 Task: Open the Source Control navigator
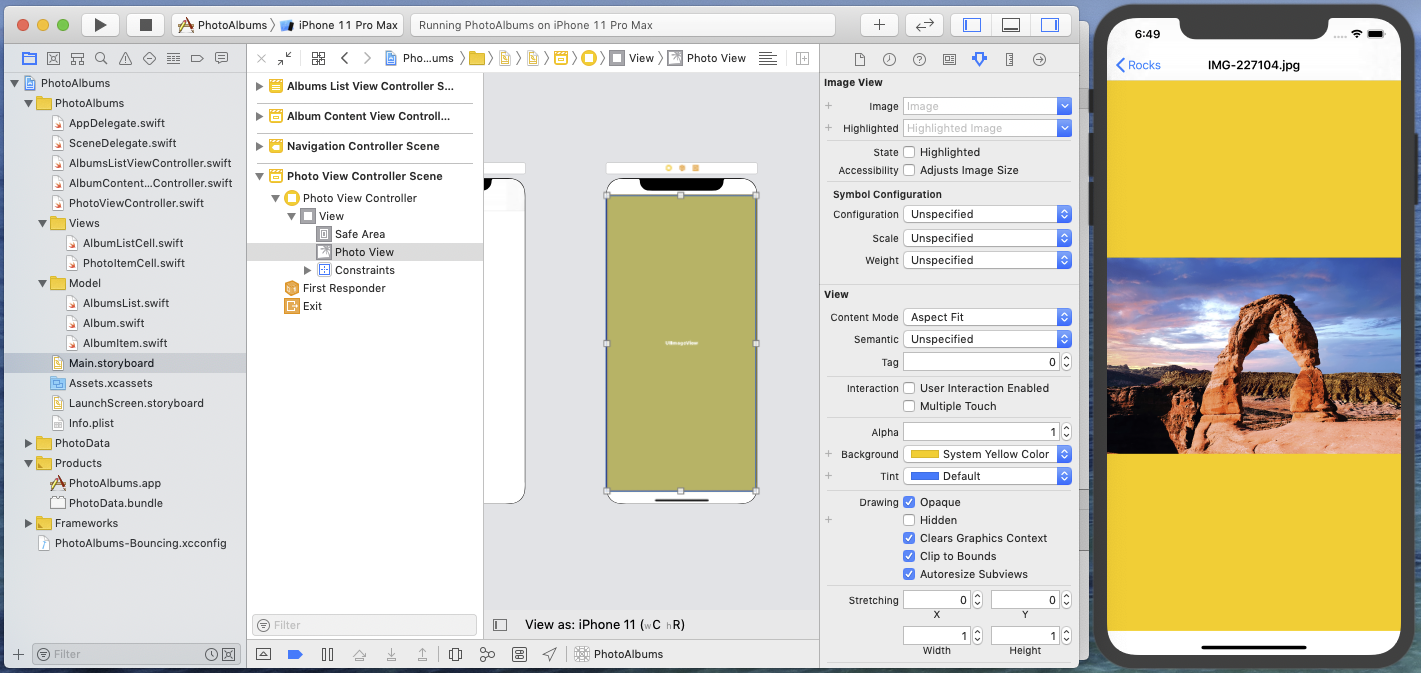[x=53, y=58]
